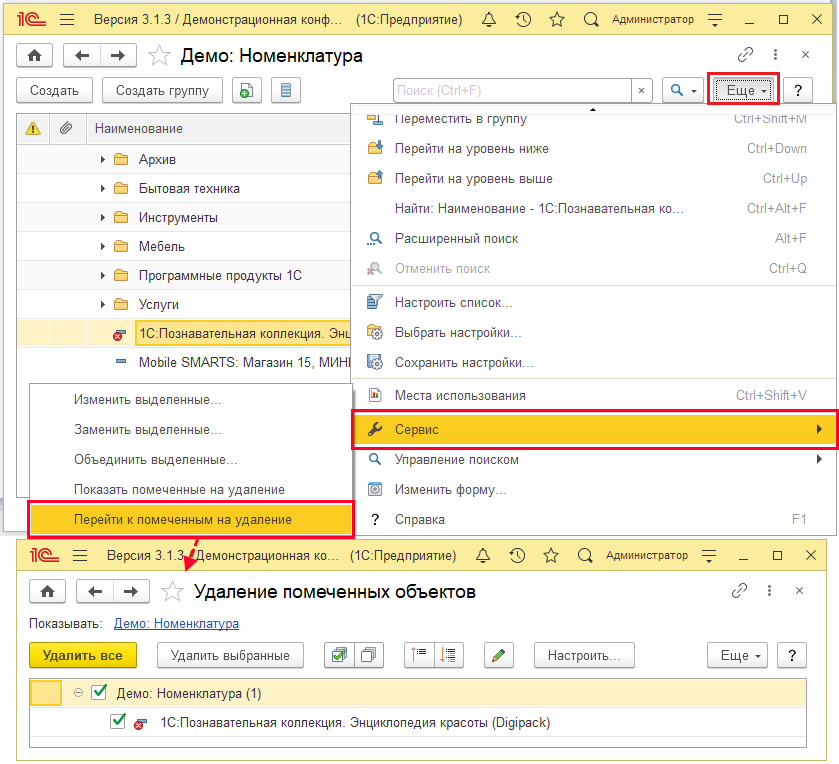Expand the Мебель folder

(102, 246)
